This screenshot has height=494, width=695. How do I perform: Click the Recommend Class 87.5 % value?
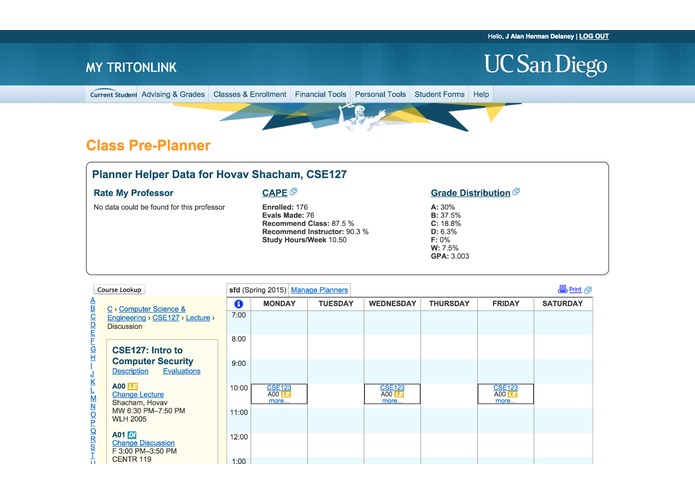(343, 224)
